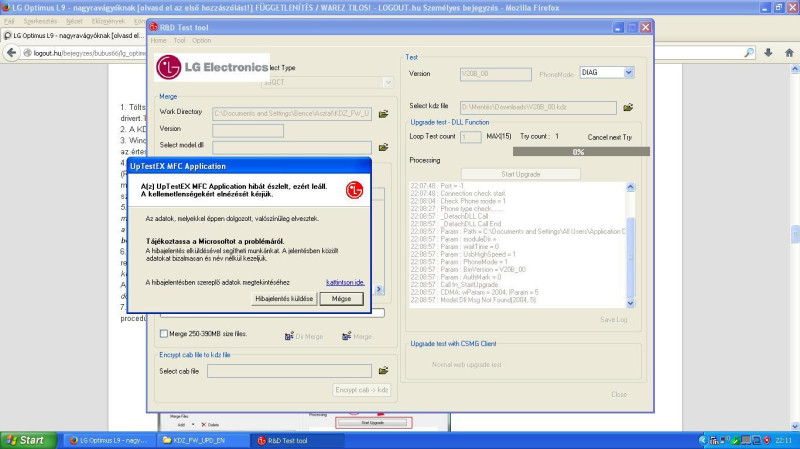Click the Merge Version input field

click(248, 131)
